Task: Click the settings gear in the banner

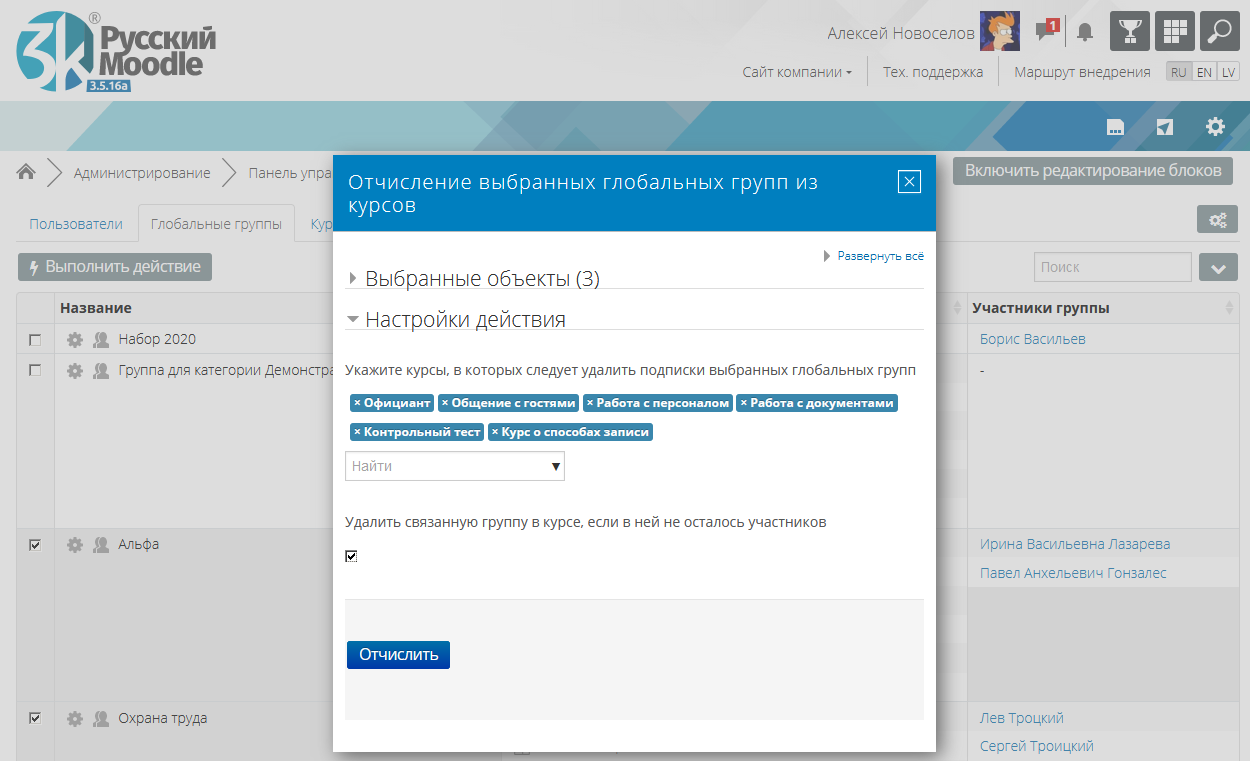Action: tap(1215, 127)
